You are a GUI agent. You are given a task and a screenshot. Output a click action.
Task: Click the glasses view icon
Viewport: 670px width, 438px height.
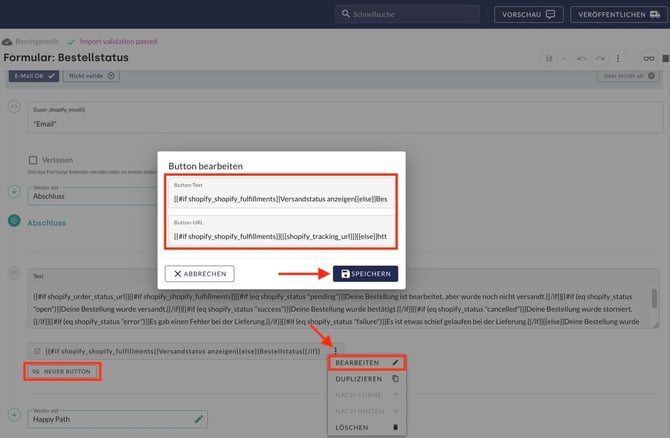[649, 59]
